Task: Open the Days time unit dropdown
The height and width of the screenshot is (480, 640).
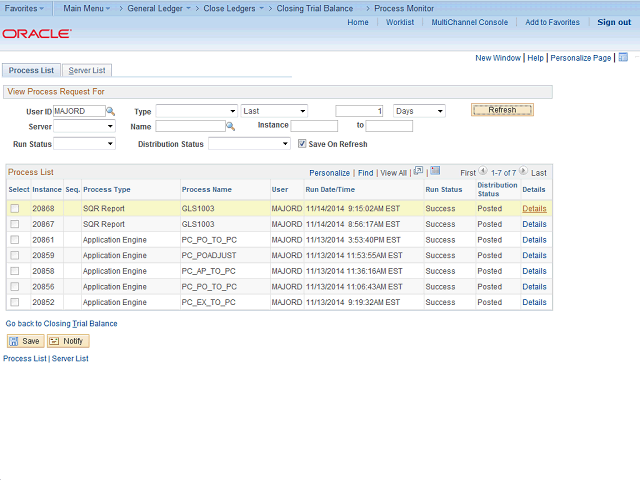Action: click(418, 111)
